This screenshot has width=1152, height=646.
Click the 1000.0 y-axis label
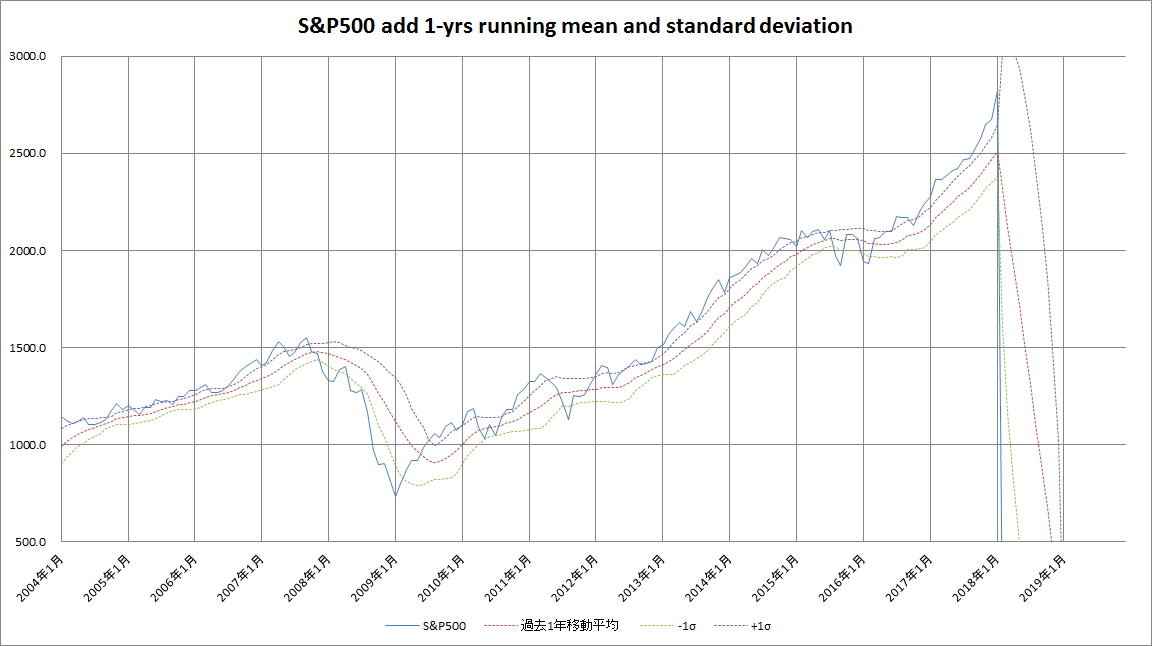pyautogui.click(x=28, y=445)
